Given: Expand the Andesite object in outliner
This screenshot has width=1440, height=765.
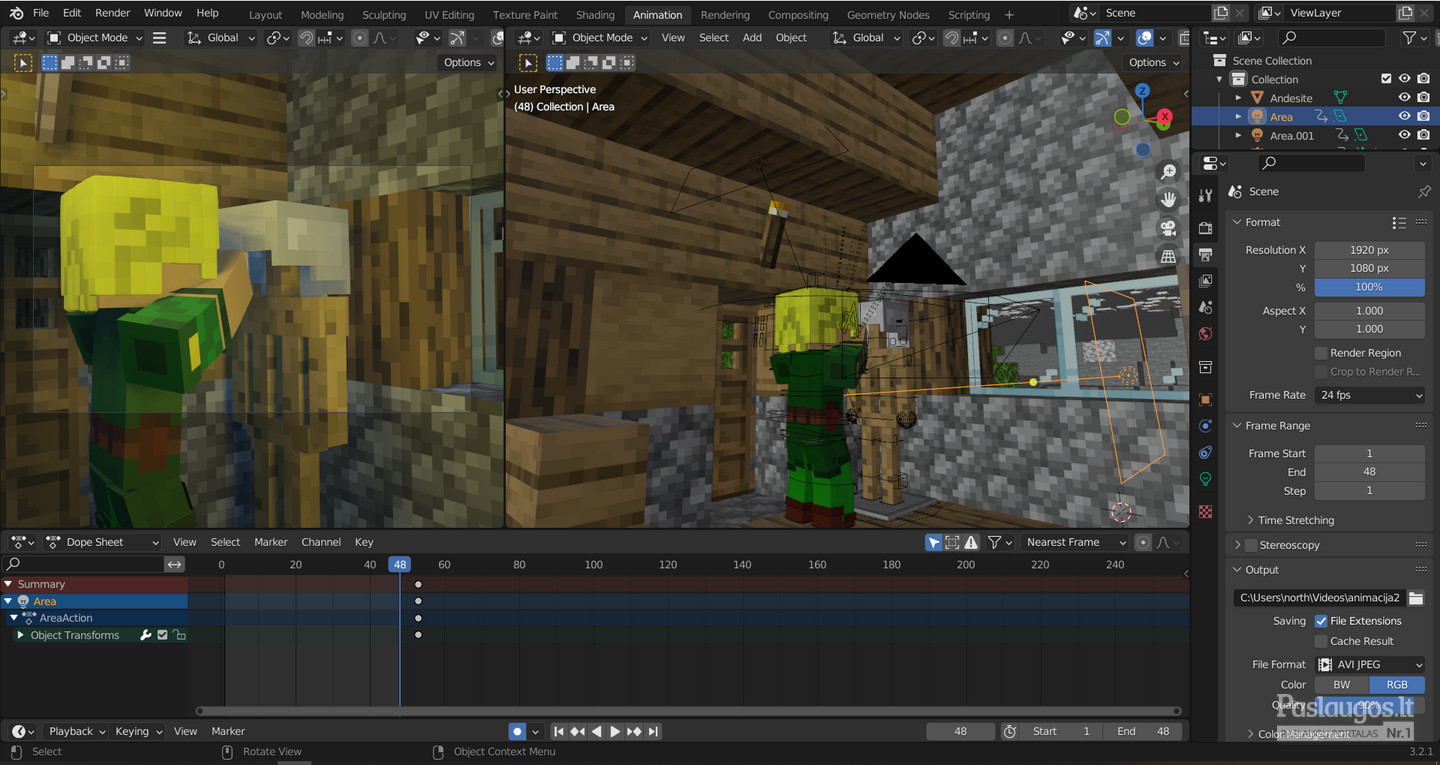Looking at the screenshot, I should pyautogui.click(x=1238, y=98).
